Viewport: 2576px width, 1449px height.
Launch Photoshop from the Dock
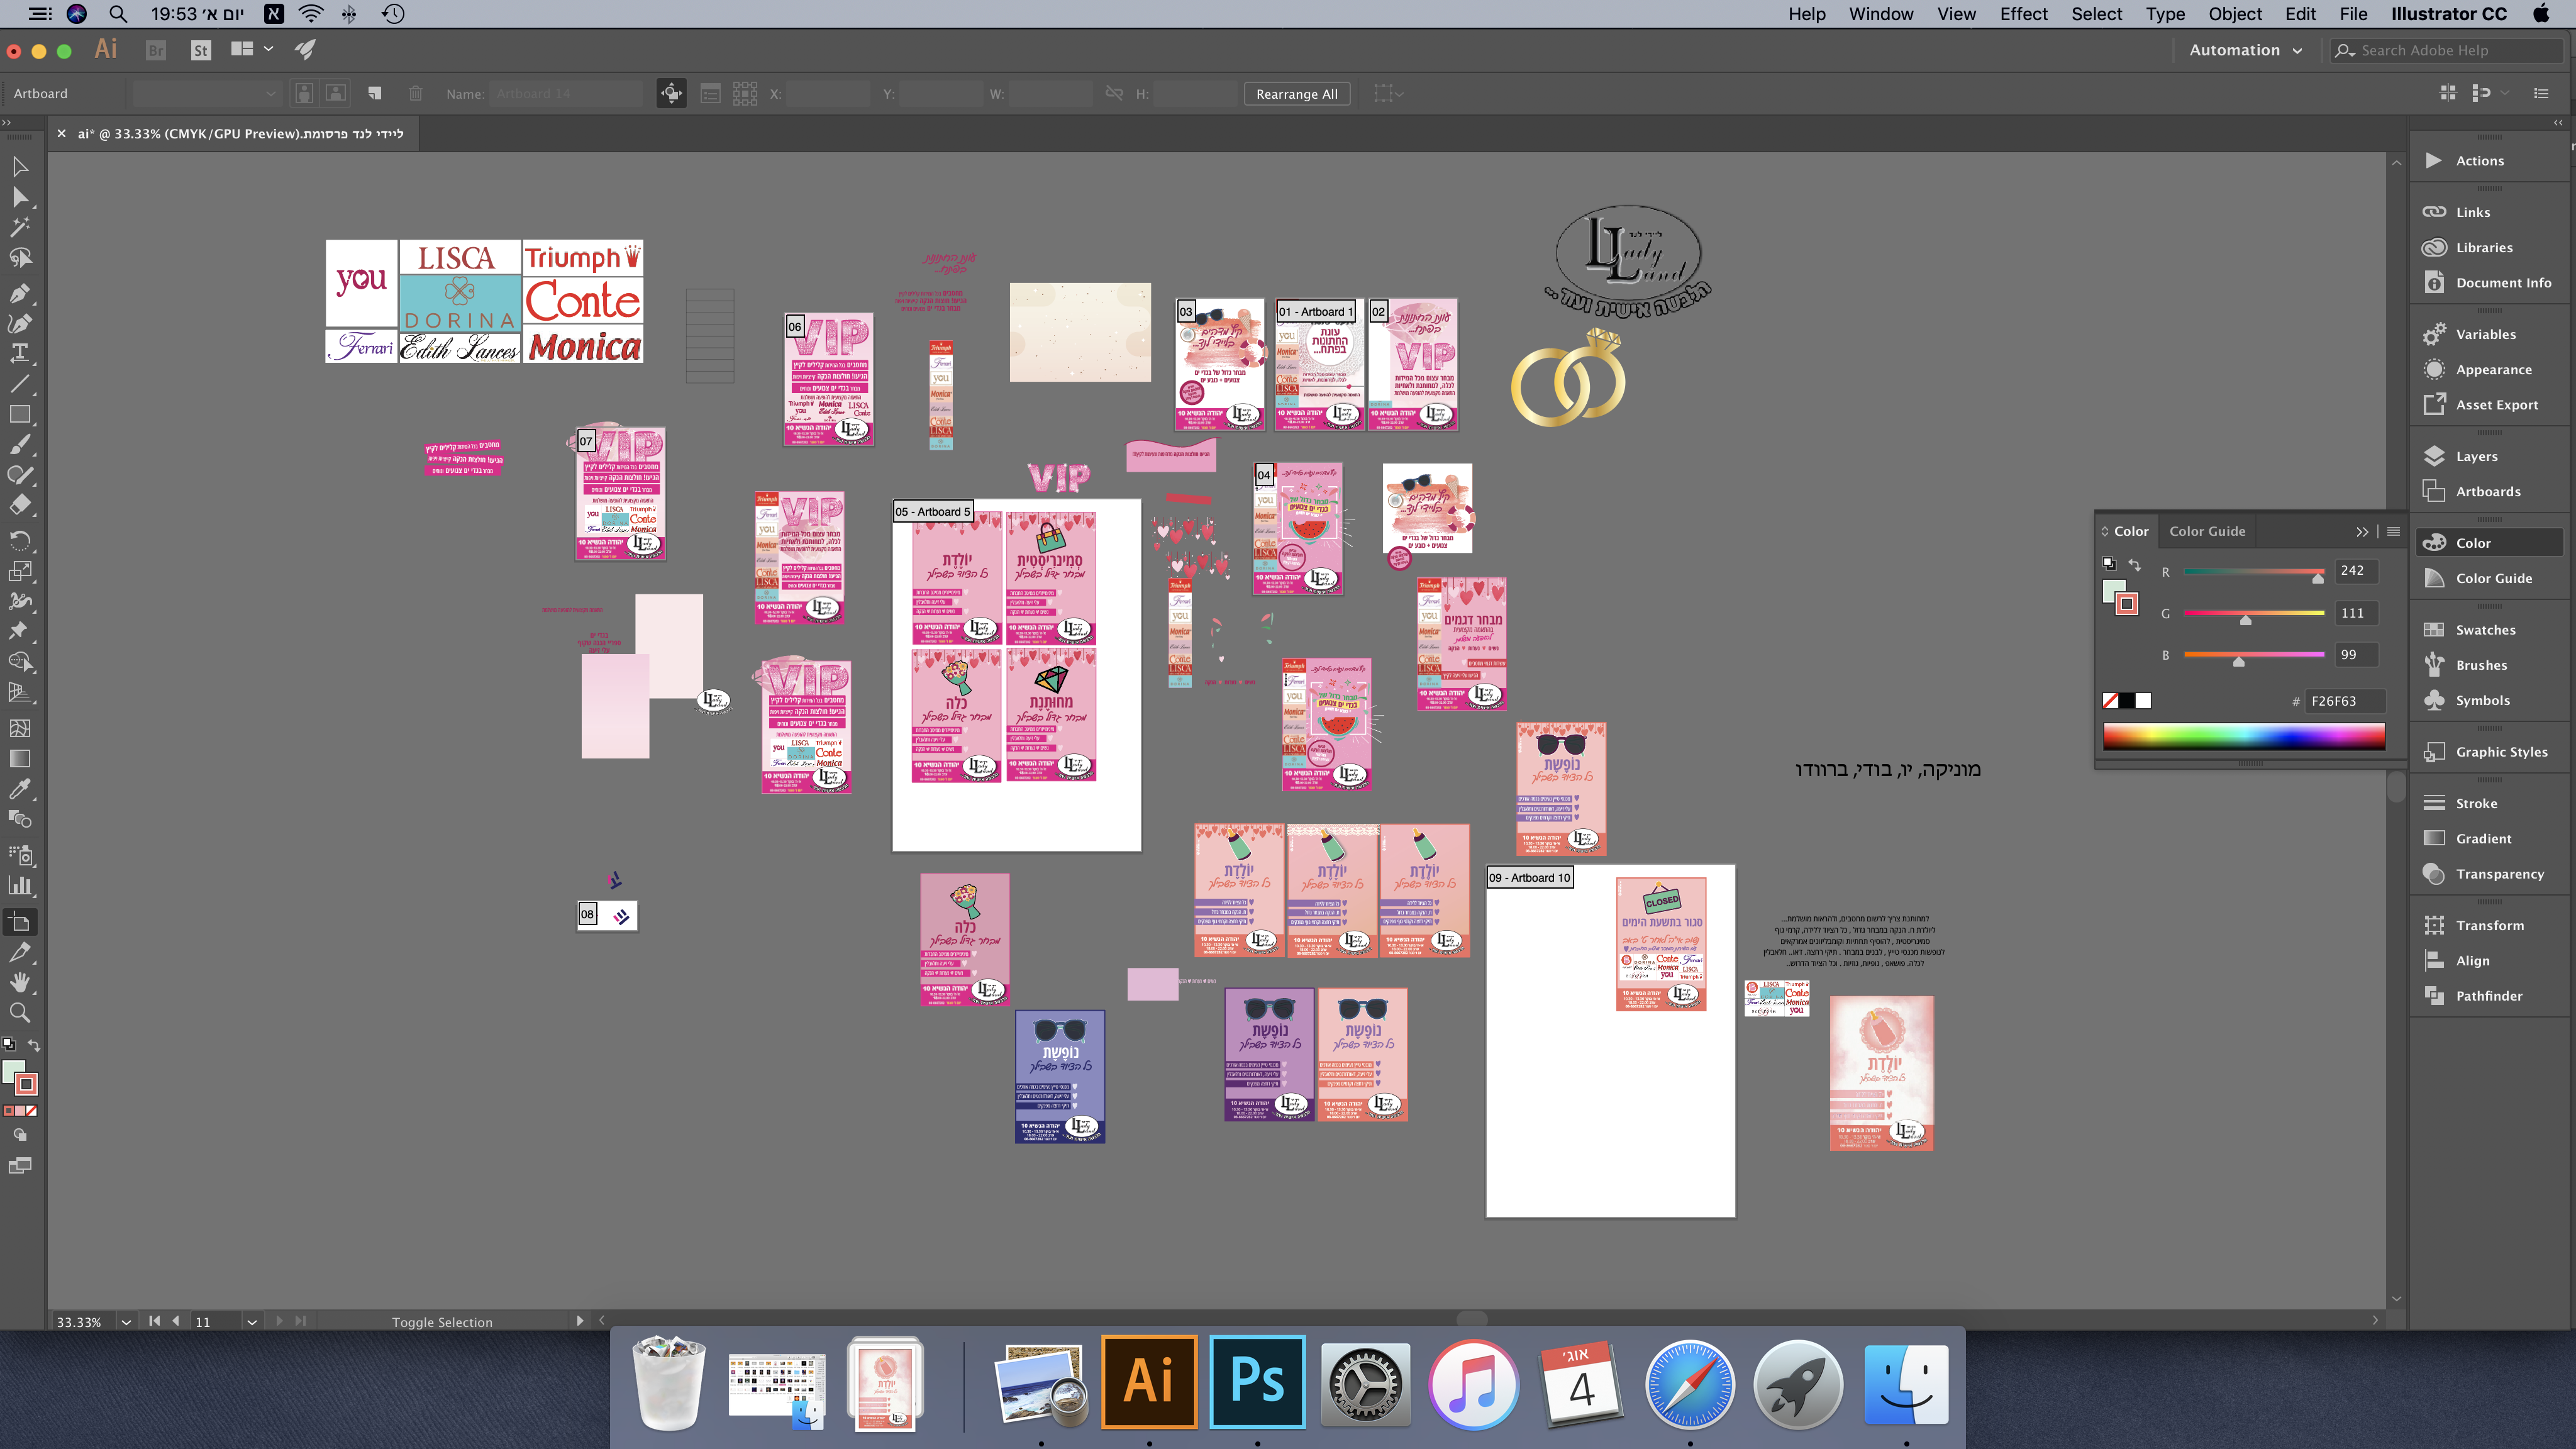[x=1257, y=1381]
